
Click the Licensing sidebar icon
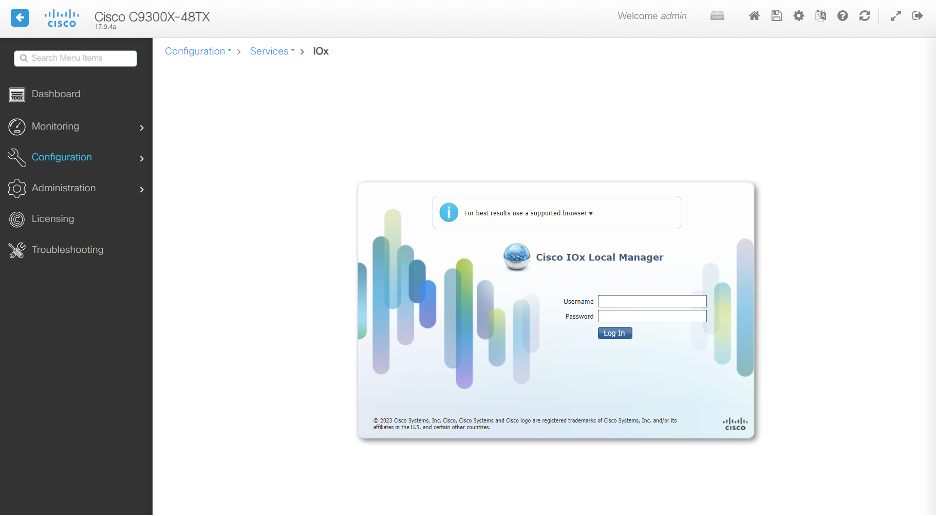click(x=17, y=219)
